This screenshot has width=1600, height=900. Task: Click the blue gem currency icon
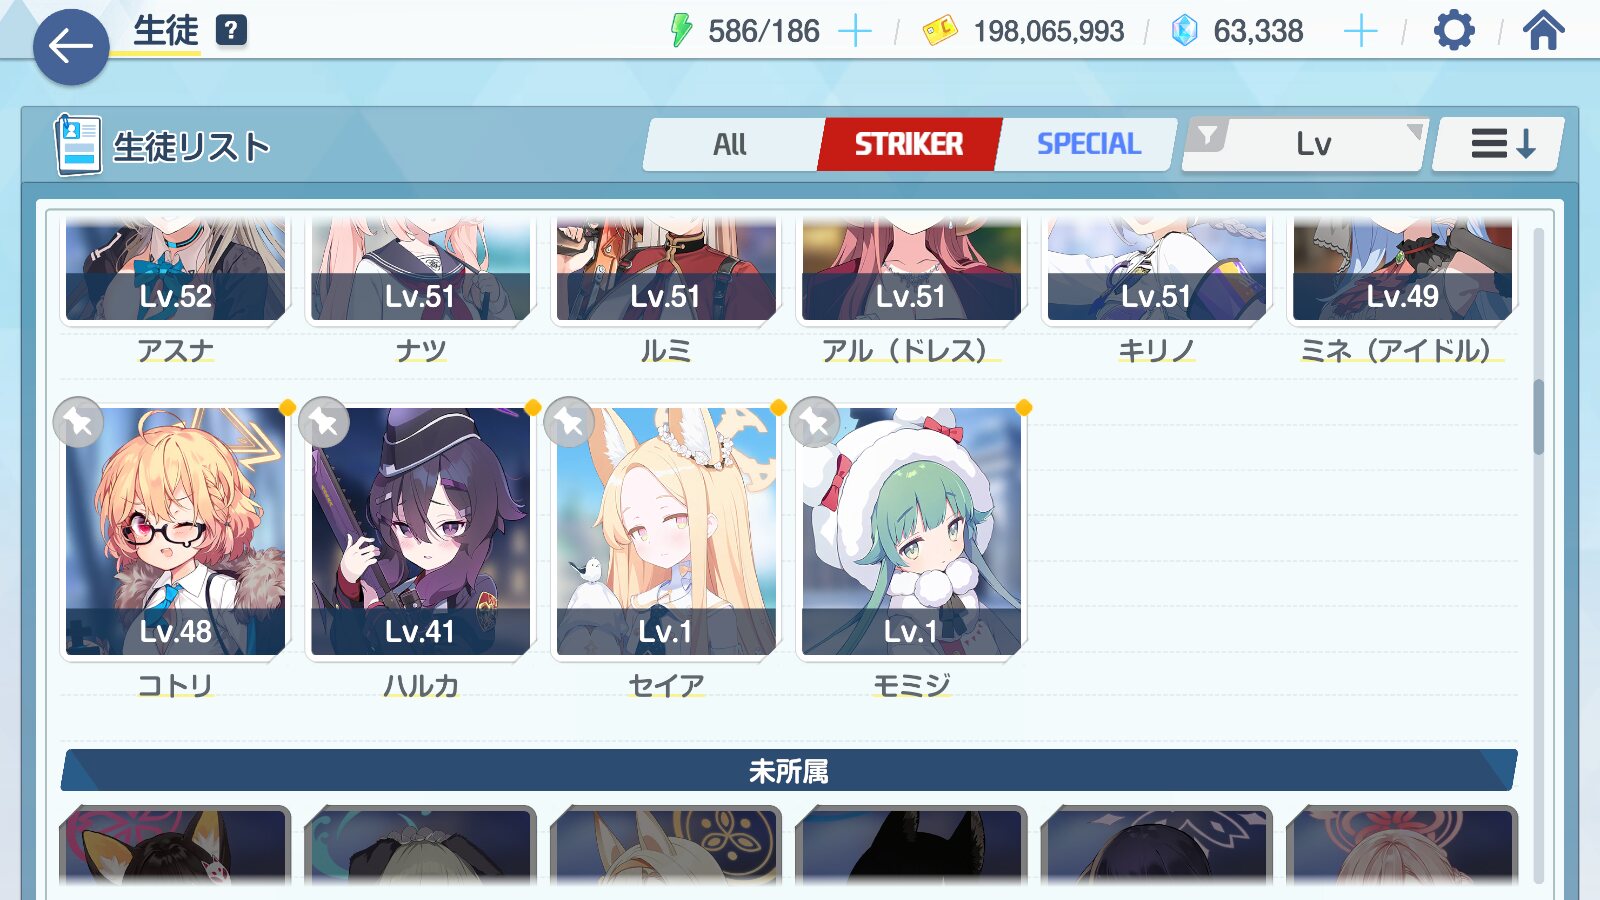[1184, 31]
